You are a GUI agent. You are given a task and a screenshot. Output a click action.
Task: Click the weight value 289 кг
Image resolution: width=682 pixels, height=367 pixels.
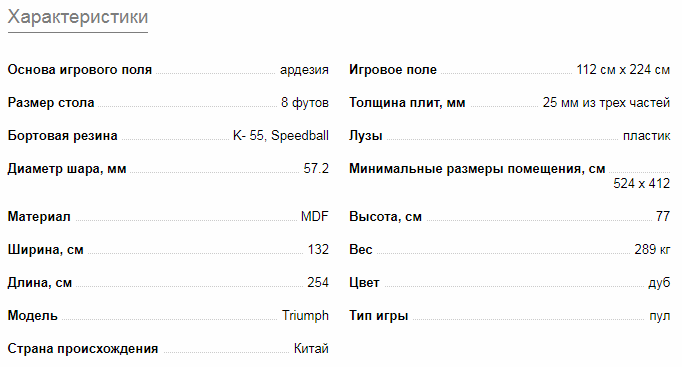tap(652, 250)
